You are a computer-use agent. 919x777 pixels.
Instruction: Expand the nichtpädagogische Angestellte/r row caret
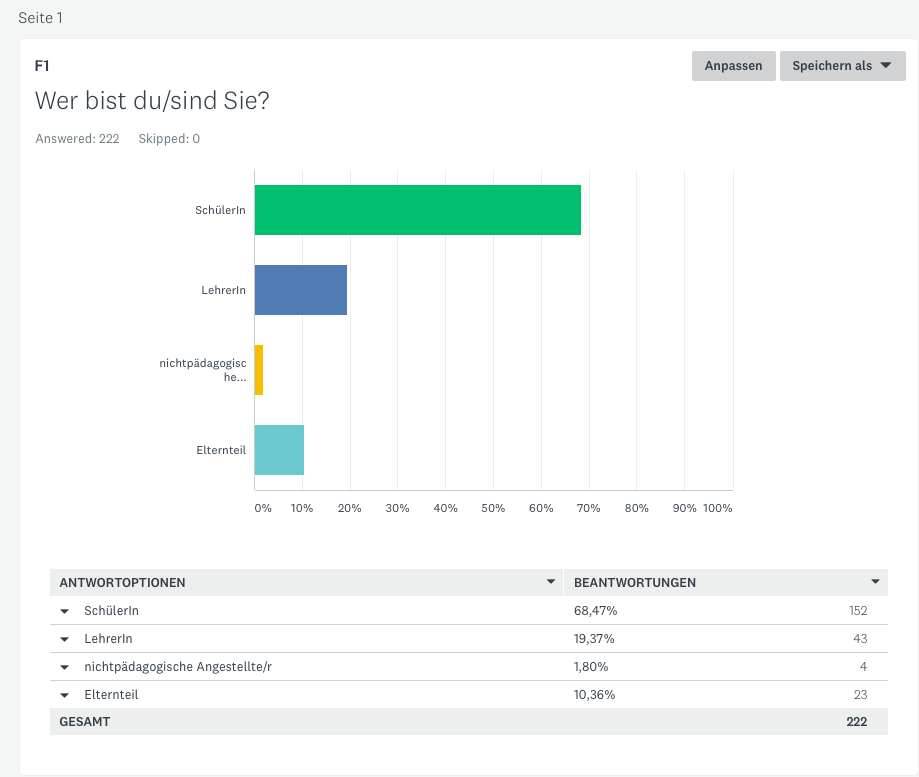click(65, 667)
